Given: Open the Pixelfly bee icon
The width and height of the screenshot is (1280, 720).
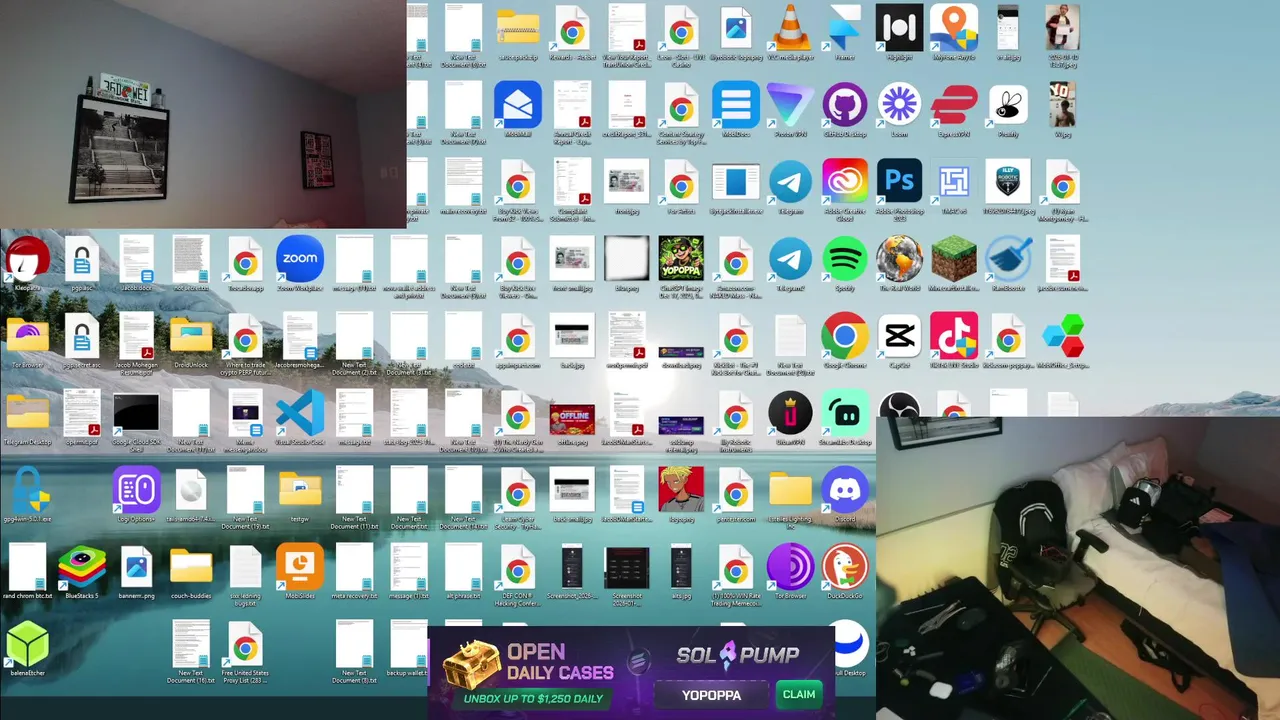Looking at the screenshot, I should coord(1008,105).
